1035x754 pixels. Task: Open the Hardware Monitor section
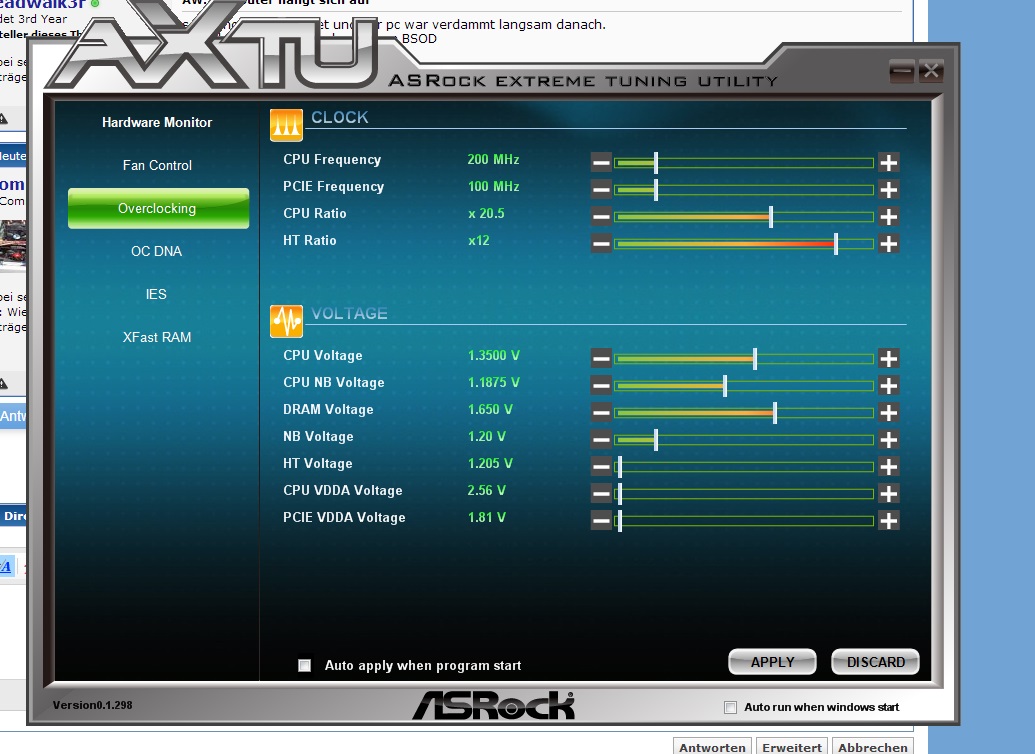(157, 122)
